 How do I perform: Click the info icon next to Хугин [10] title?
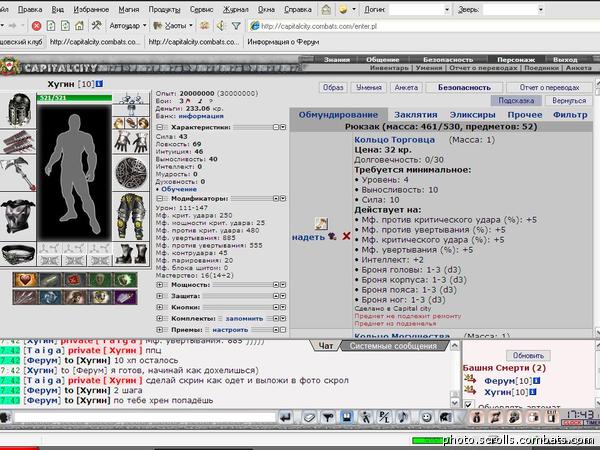pos(99,84)
